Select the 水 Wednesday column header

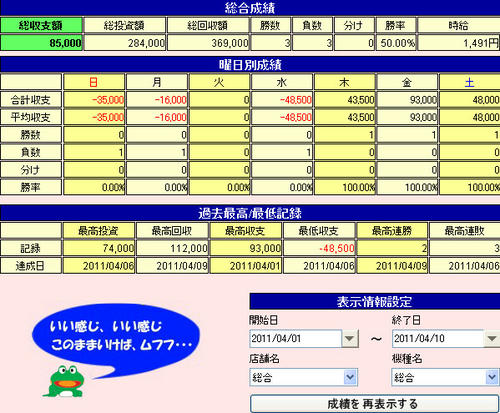click(x=282, y=82)
